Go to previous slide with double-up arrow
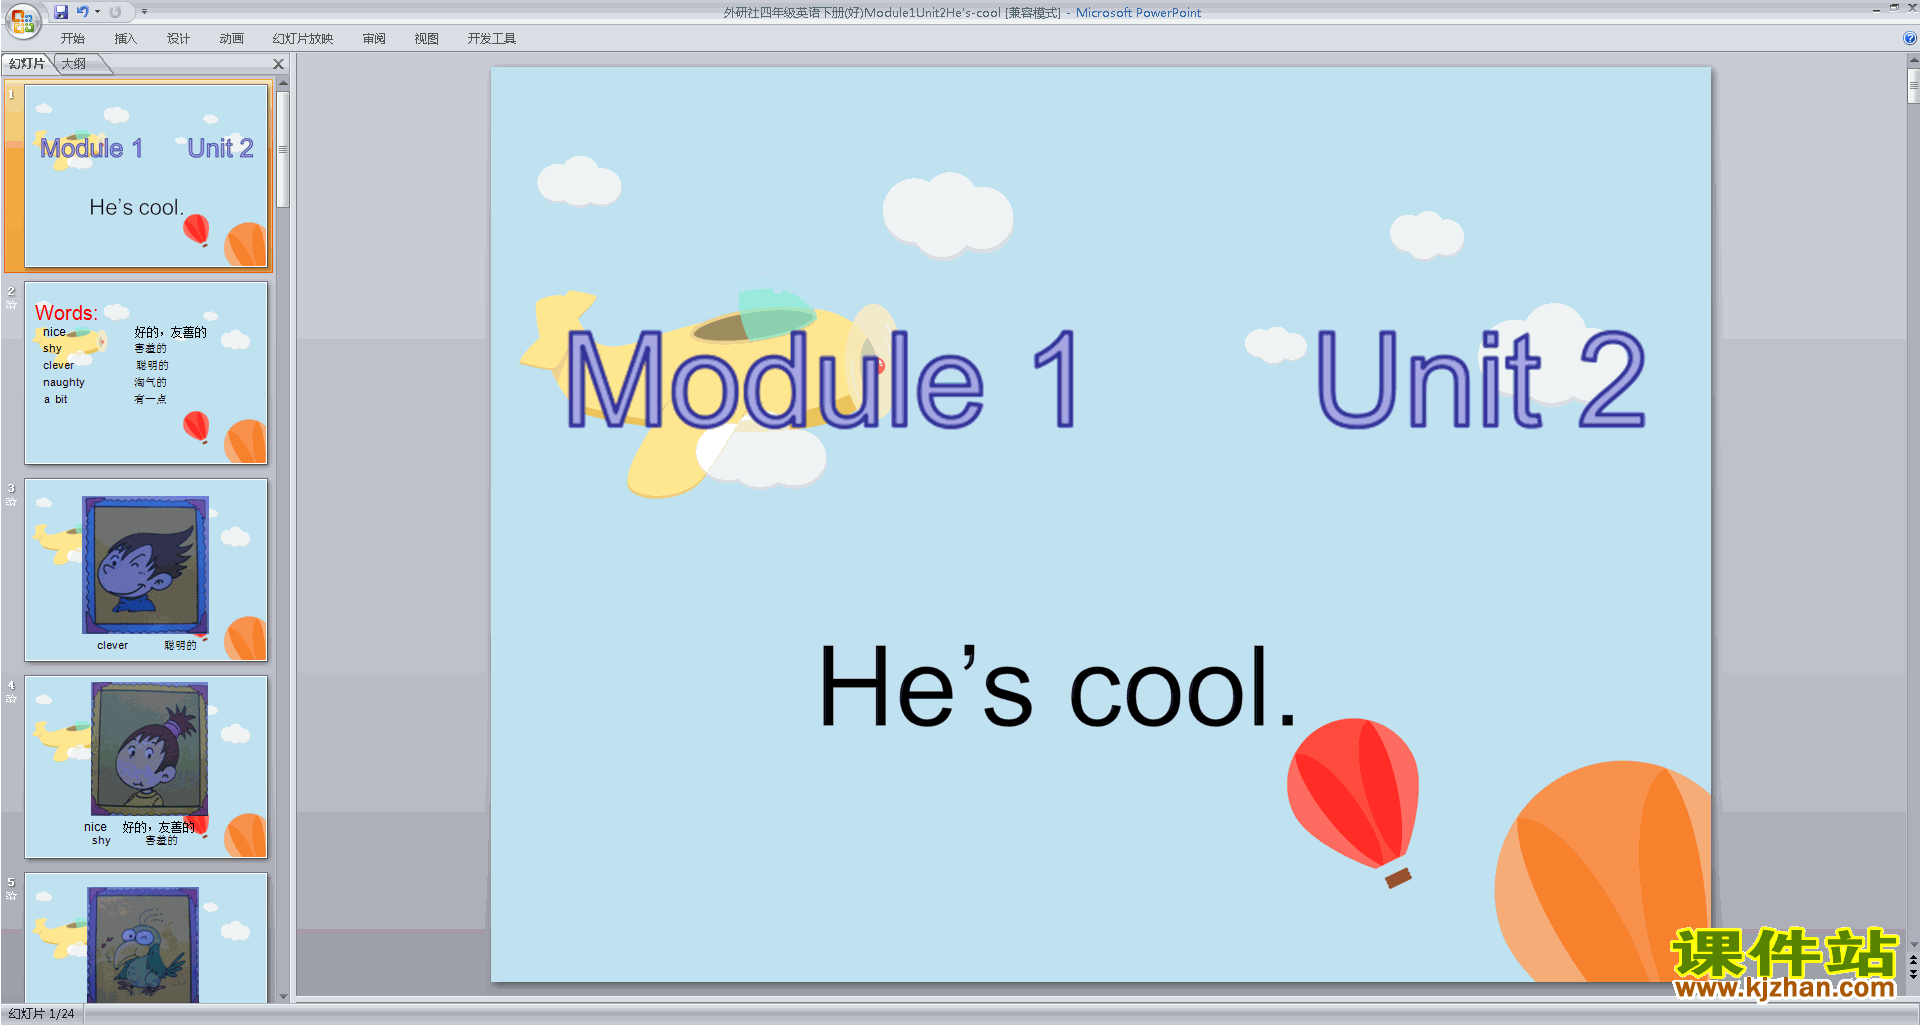 coord(1913,960)
